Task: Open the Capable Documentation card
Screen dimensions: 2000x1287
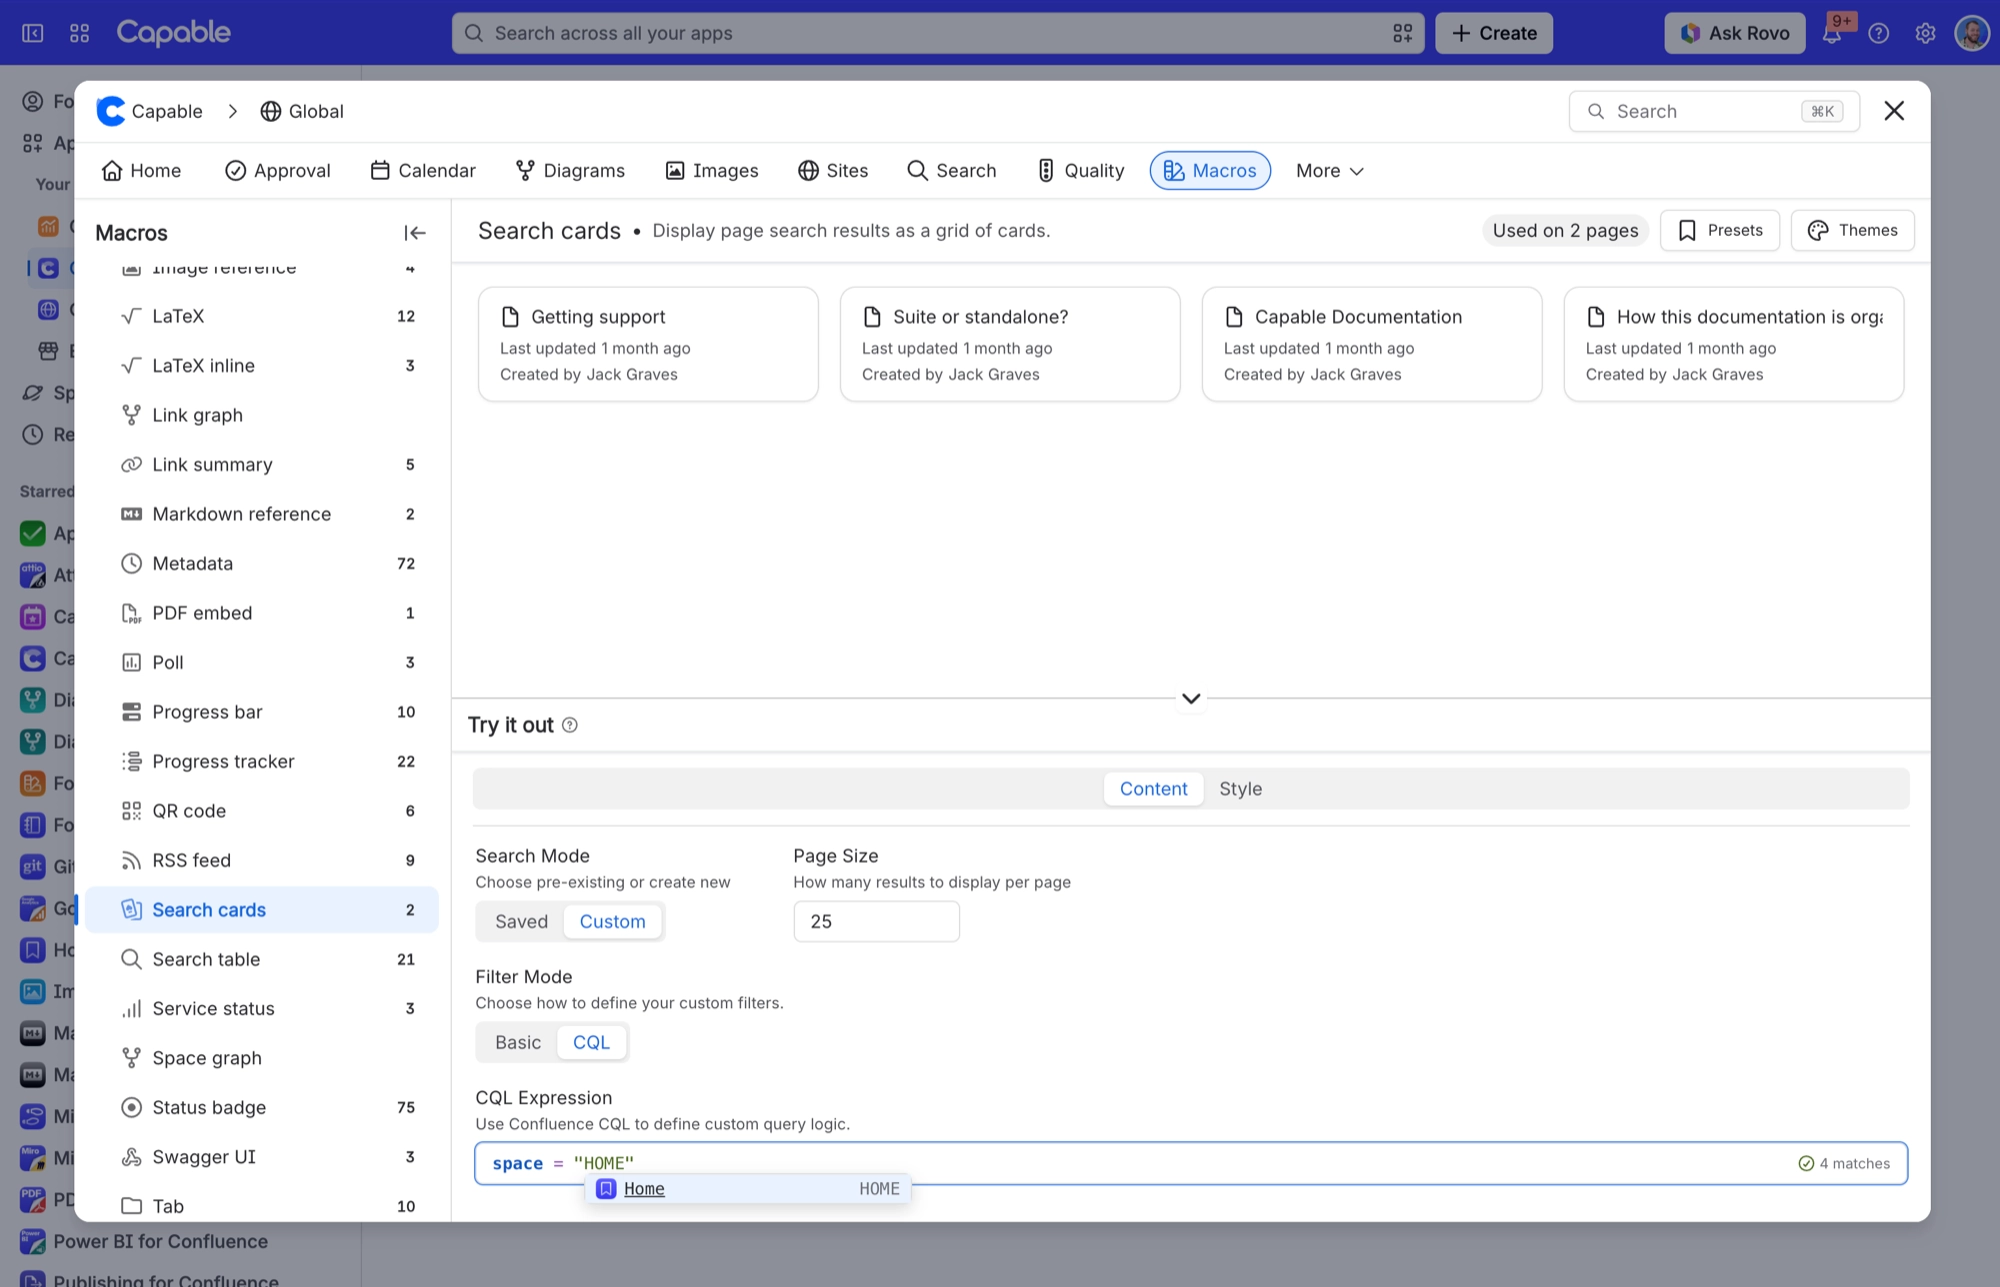Action: tap(1372, 344)
